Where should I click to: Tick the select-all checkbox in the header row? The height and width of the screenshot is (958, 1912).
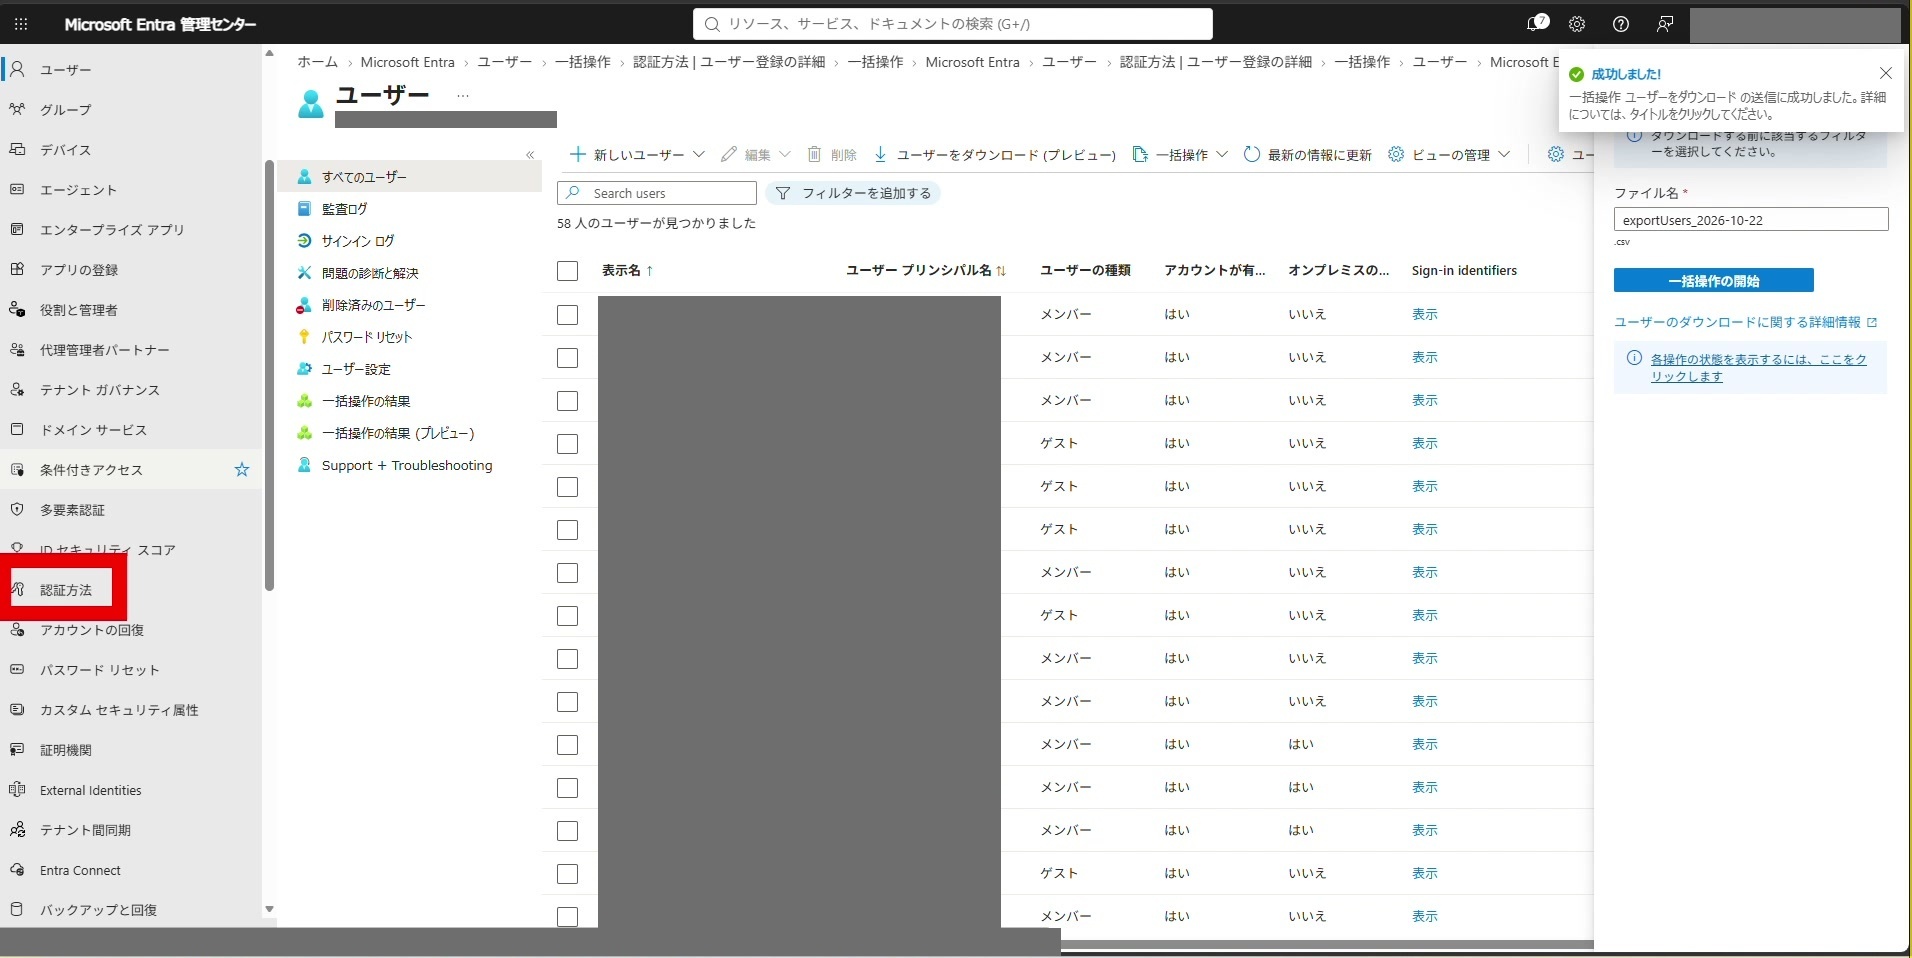tap(567, 271)
